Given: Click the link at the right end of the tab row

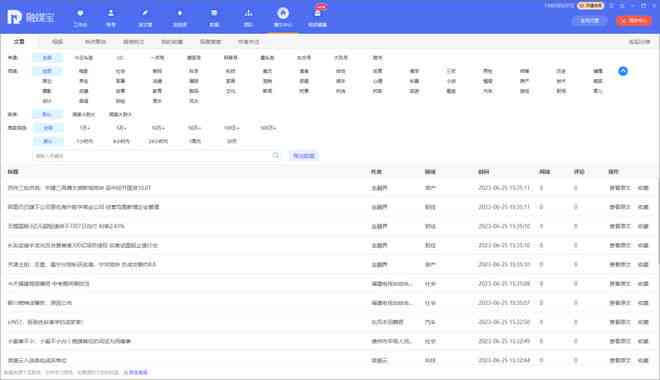Looking at the screenshot, I should click(x=639, y=42).
